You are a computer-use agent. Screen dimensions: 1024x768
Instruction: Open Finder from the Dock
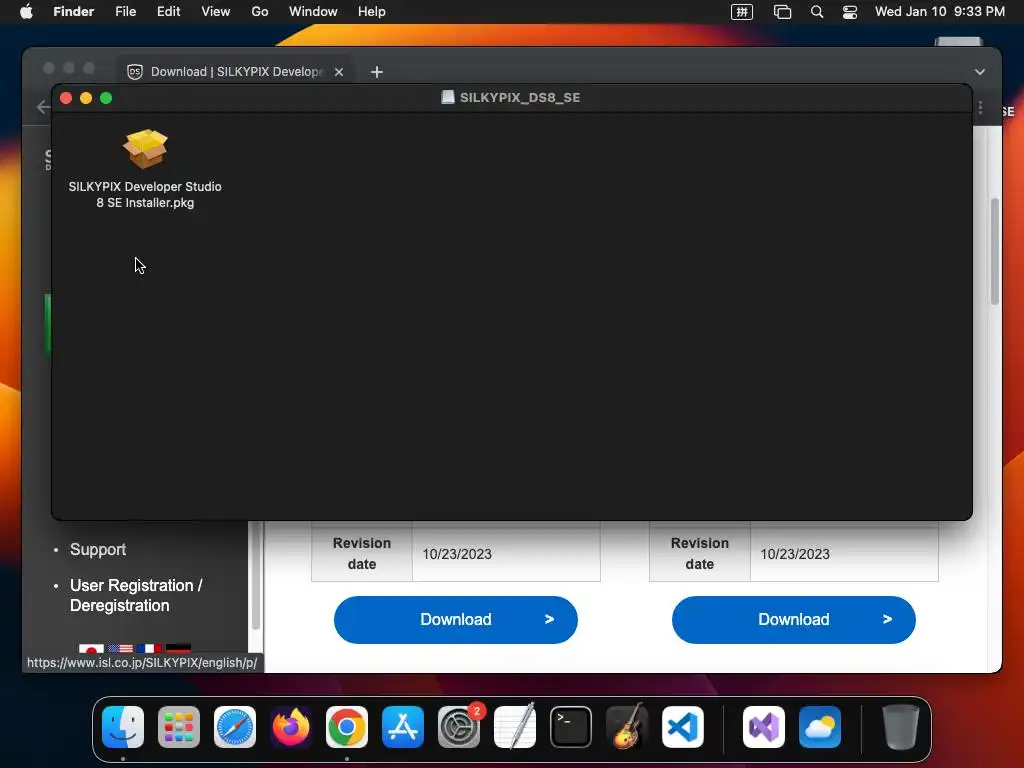click(123, 727)
